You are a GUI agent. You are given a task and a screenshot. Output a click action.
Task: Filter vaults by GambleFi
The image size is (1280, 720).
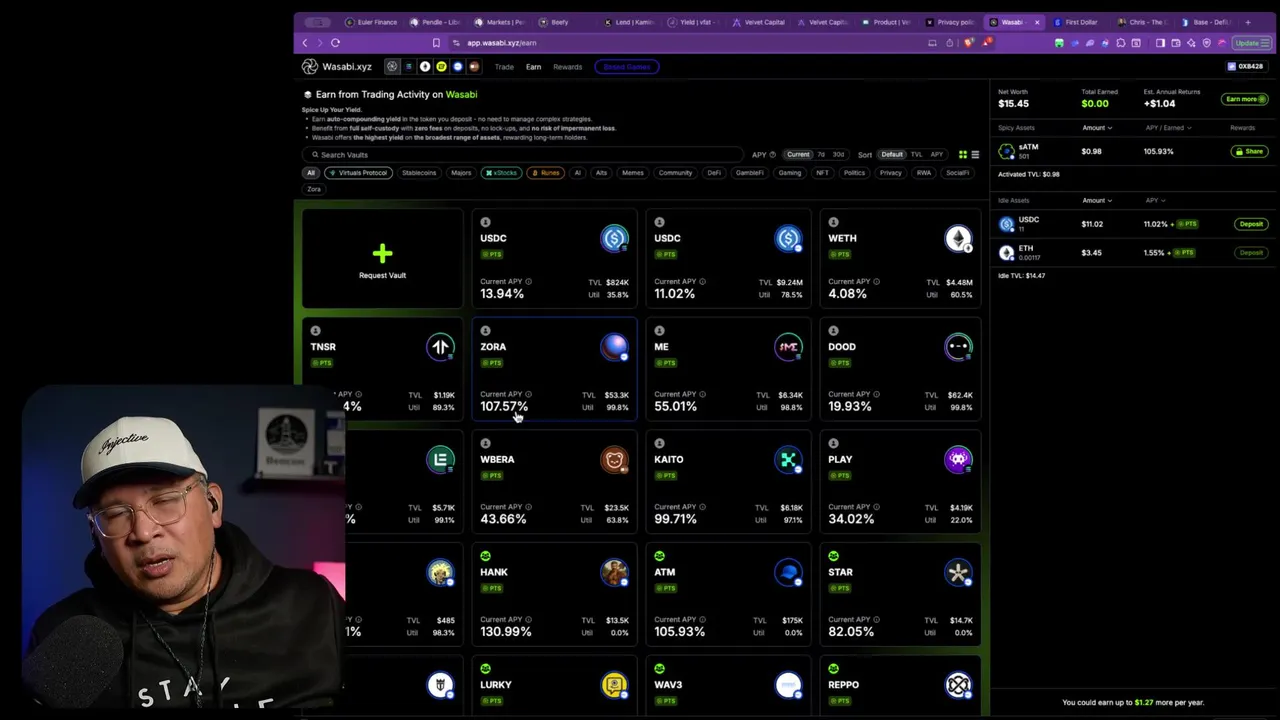point(749,173)
